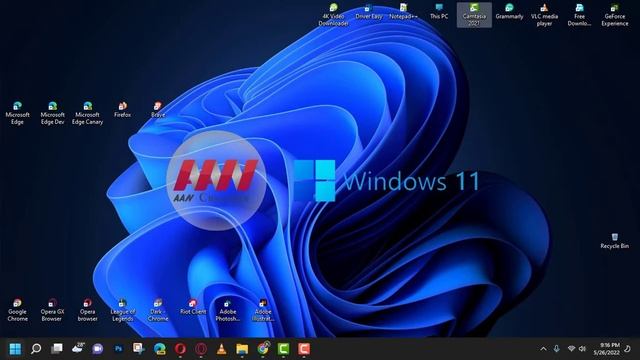Select the Google Chrome desktop icon
The width and height of the screenshot is (640, 360).
[x=17, y=310]
